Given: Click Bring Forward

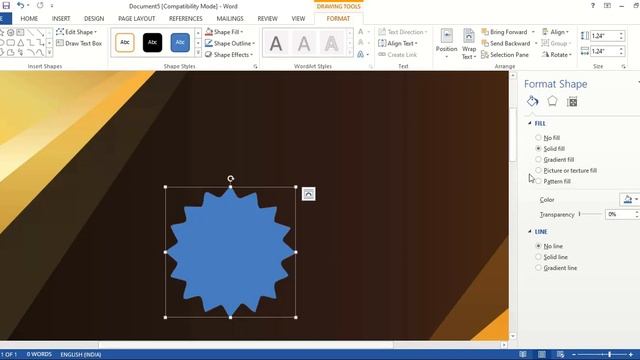Looking at the screenshot, I should (504, 32).
